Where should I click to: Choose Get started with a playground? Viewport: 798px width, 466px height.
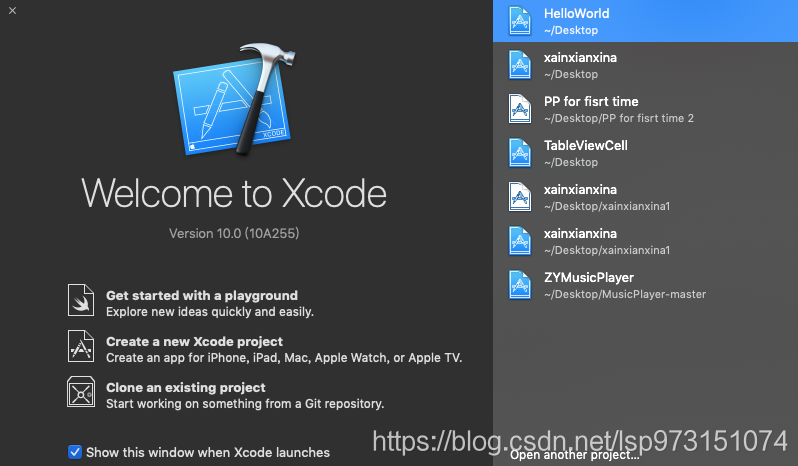[202, 296]
